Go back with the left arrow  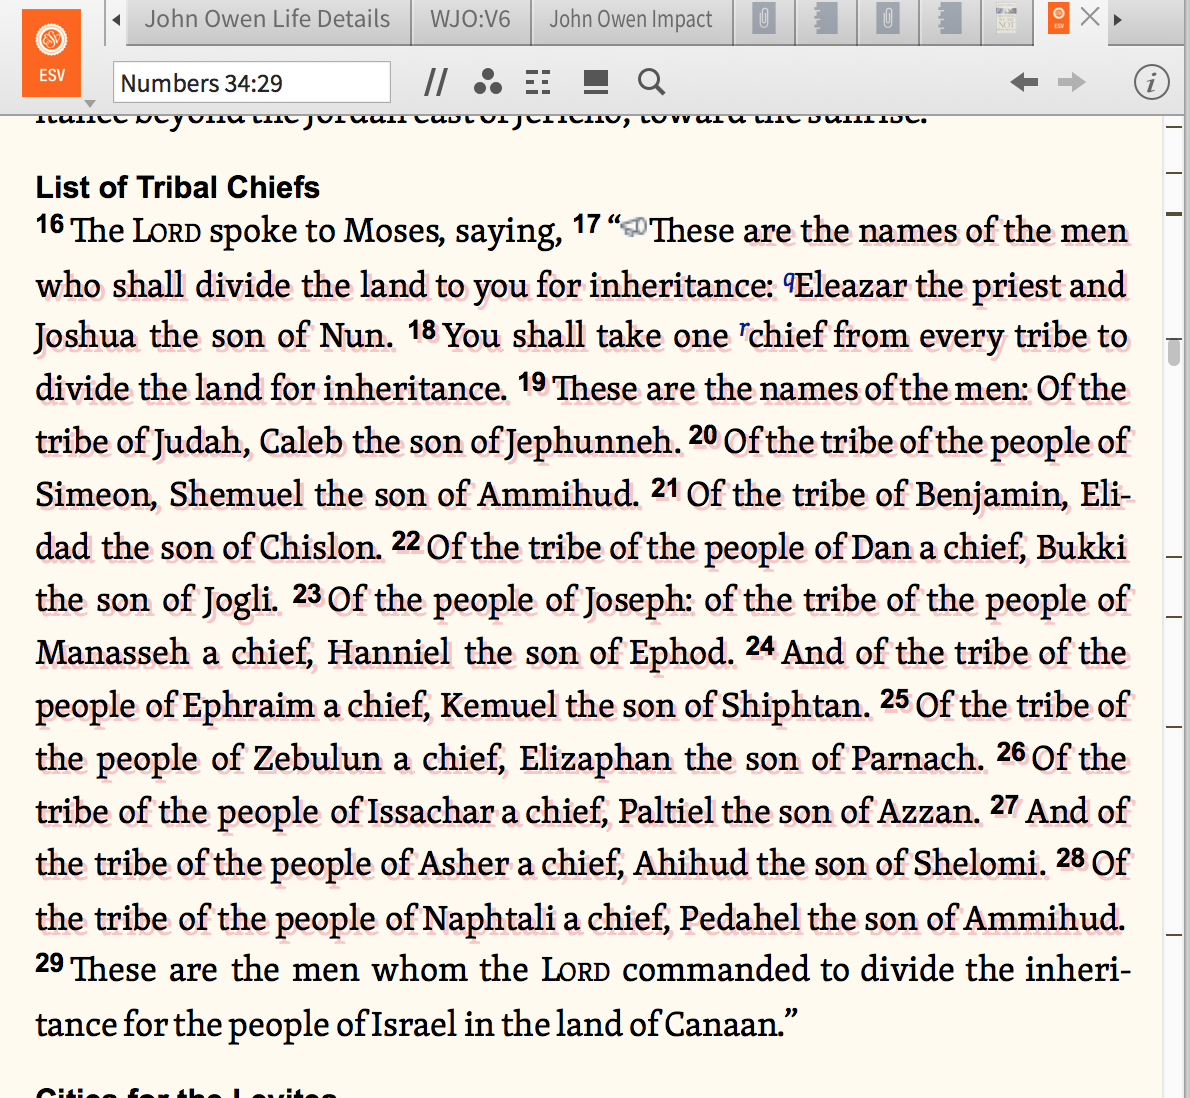1024,82
